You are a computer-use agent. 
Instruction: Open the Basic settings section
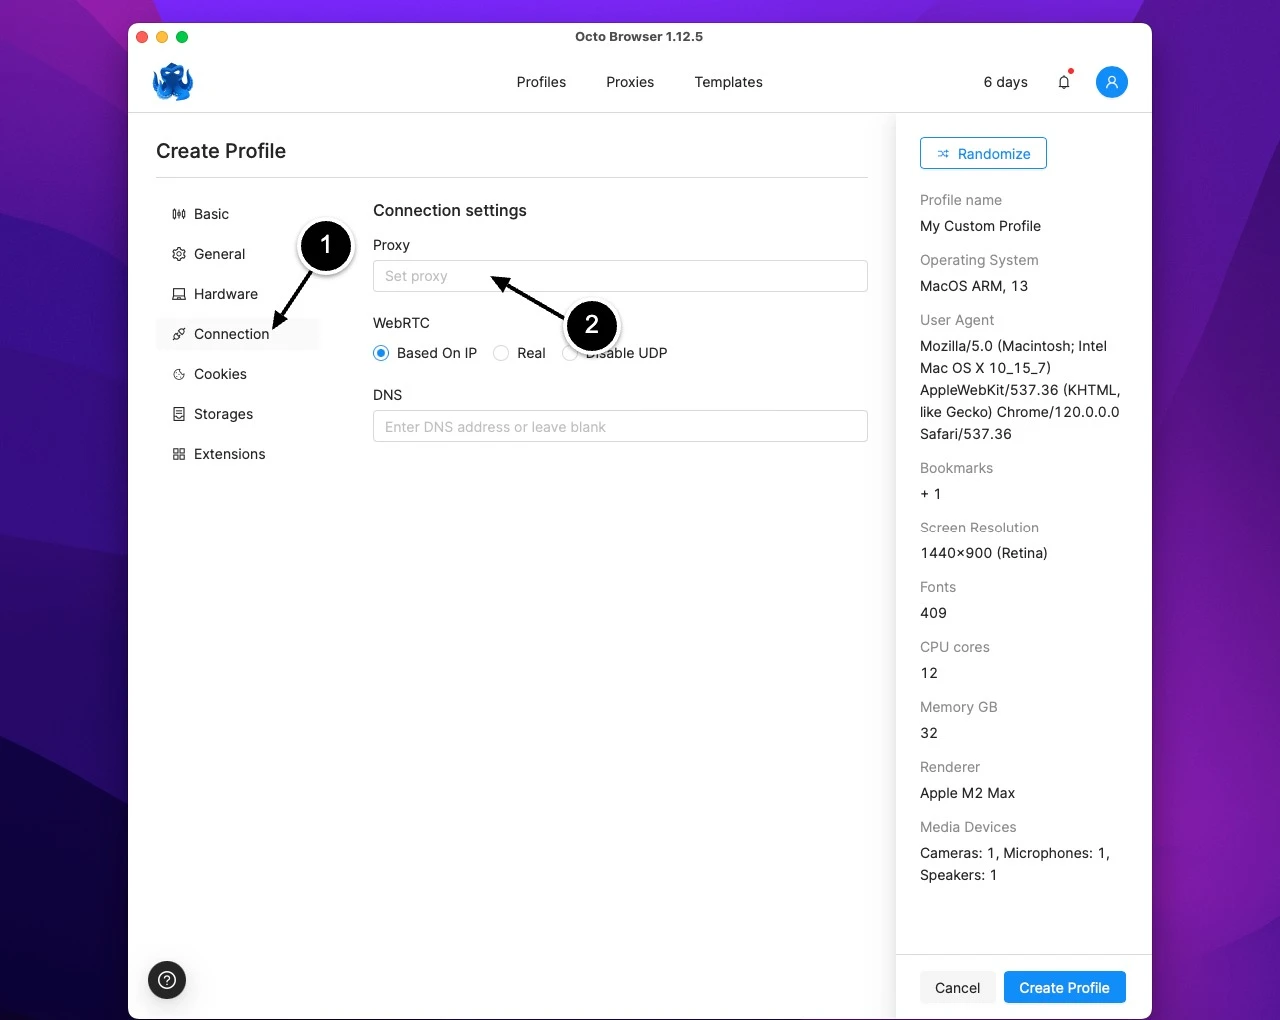pos(212,214)
